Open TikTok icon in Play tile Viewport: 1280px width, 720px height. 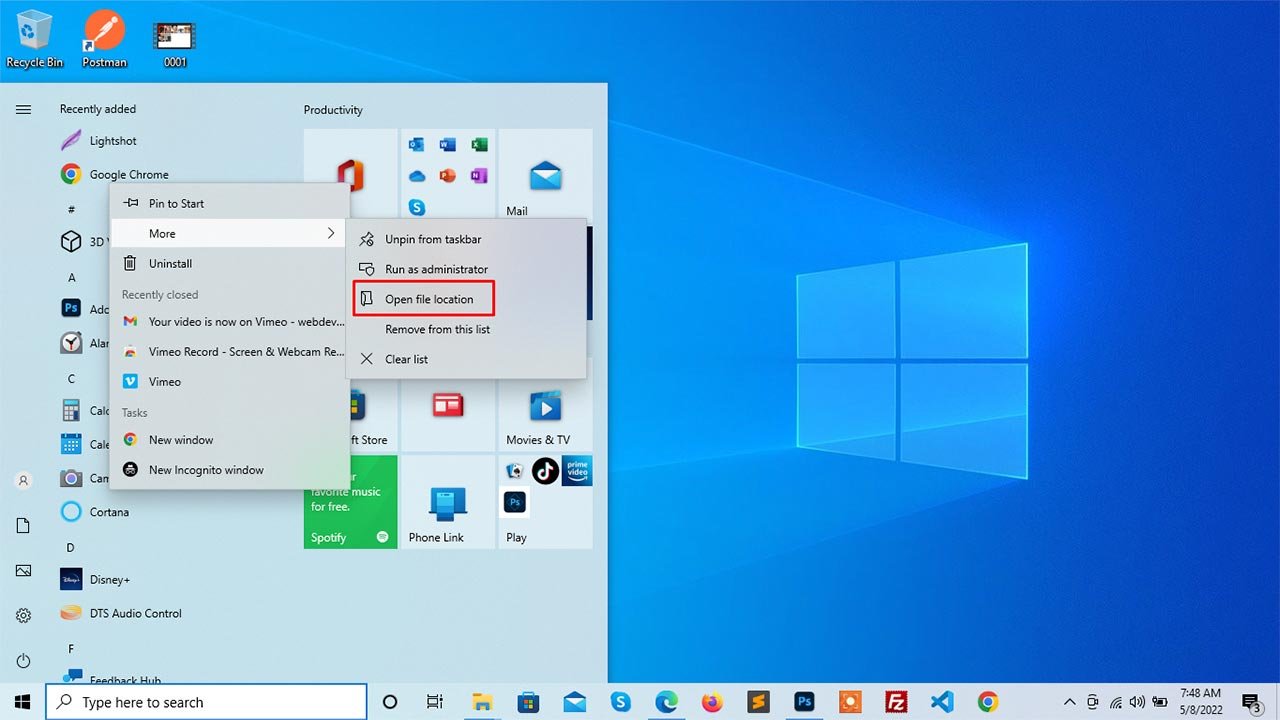(x=545, y=470)
